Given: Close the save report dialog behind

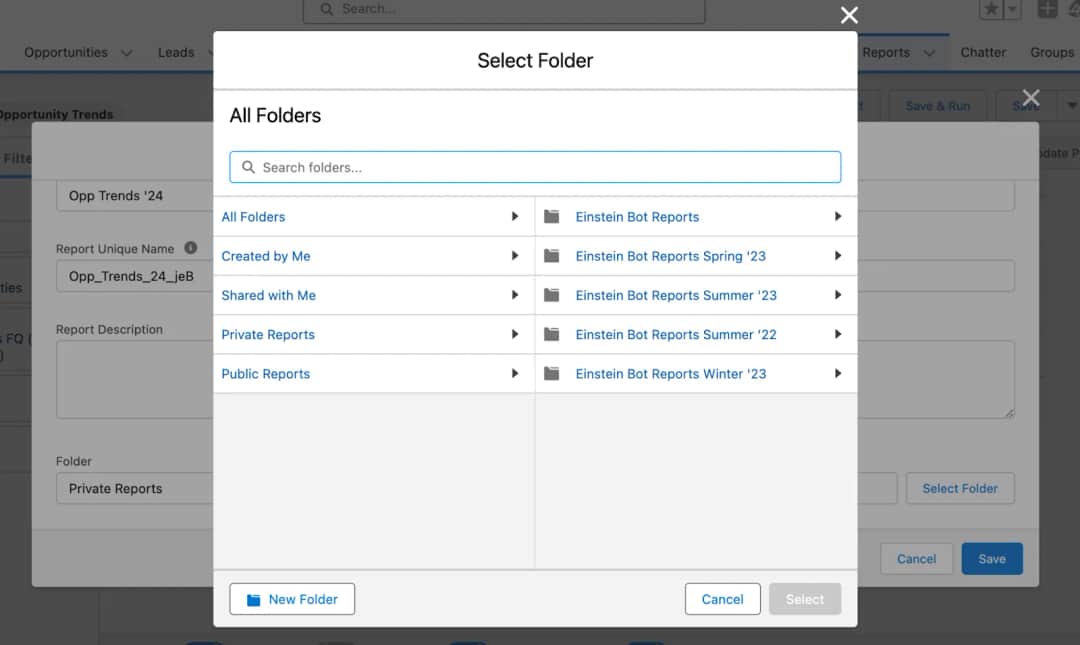Looking at the screenshot, I should [x=1030, y=98].
